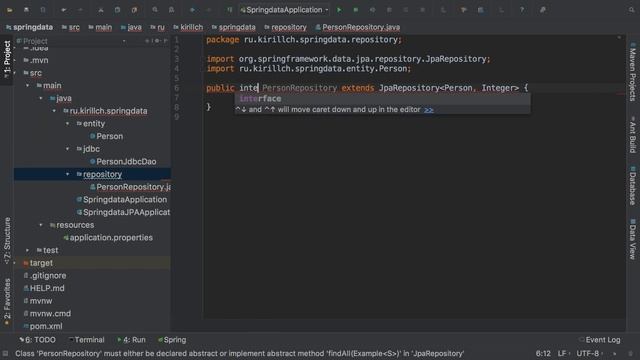Screen dimensions: 640x360
Task: Expand the test folder arrow
Action: tap(28, 250)
